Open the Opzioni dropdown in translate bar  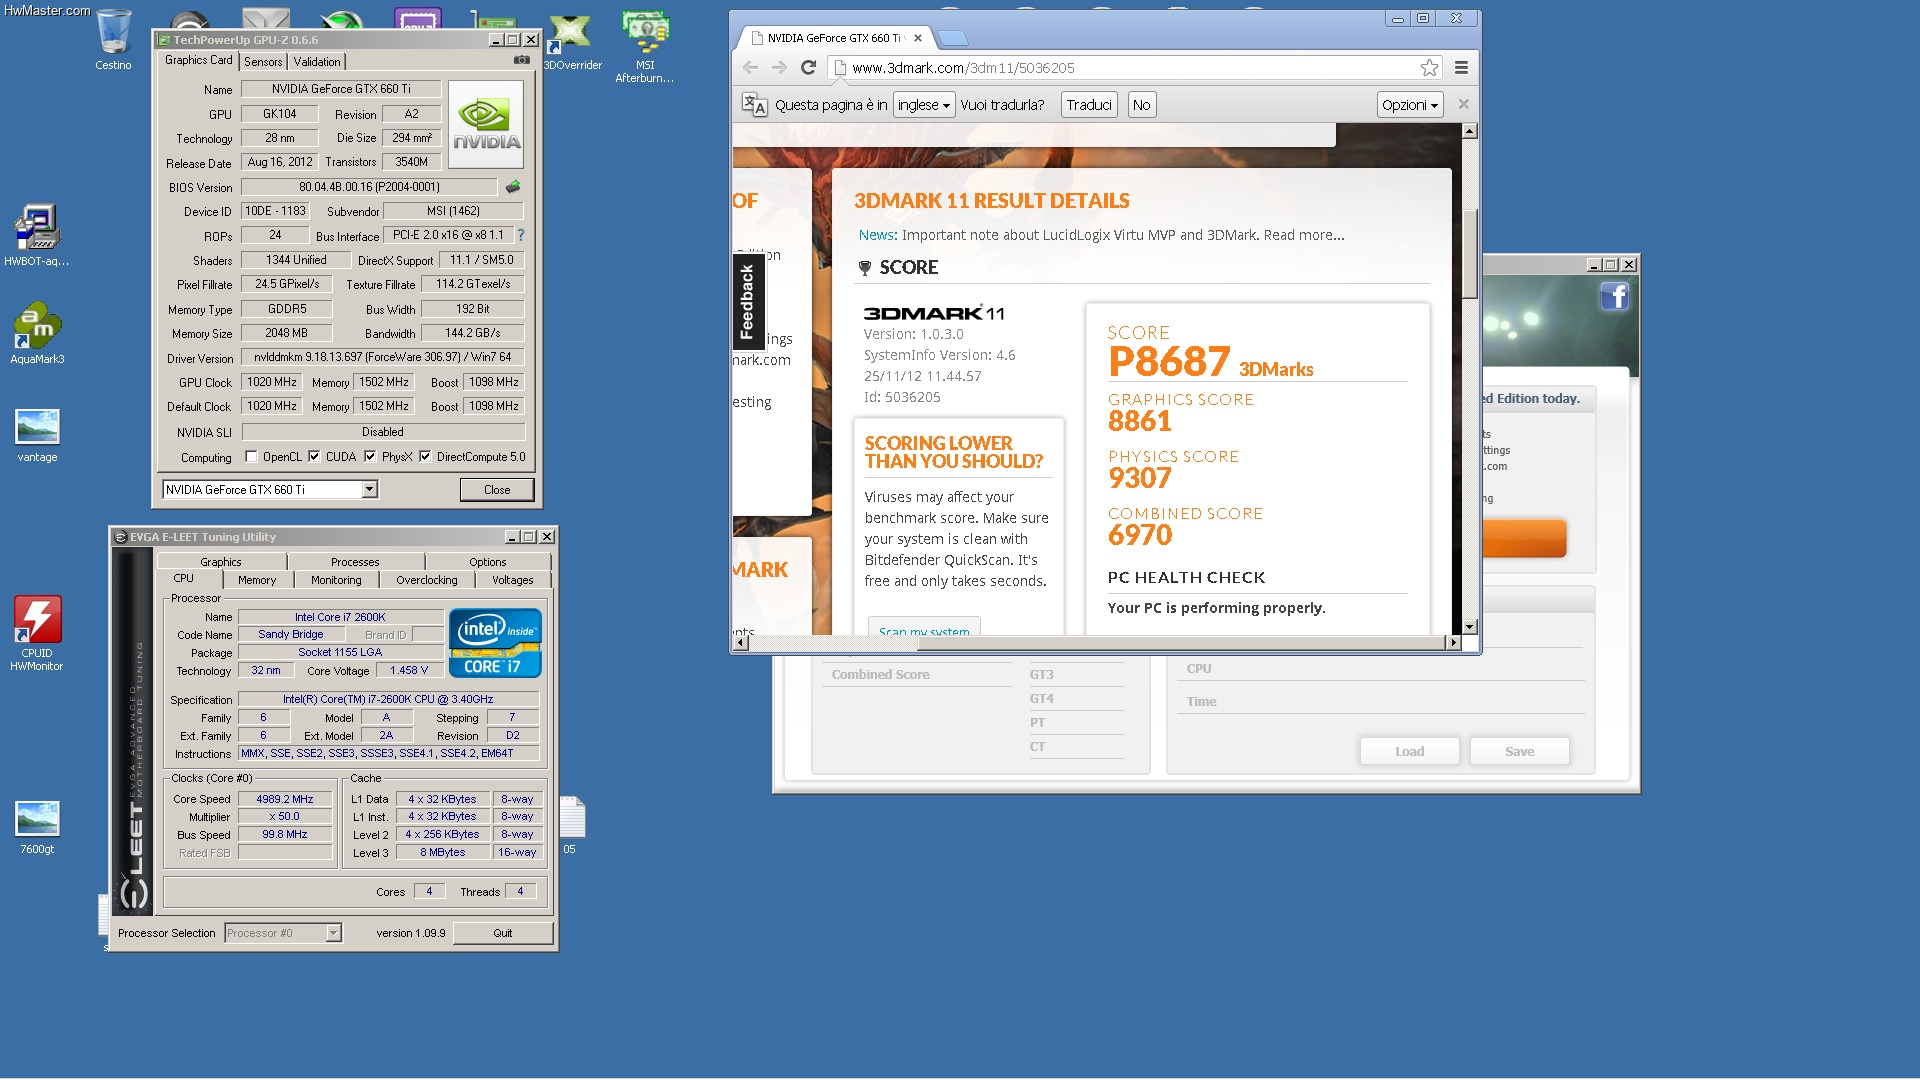tap(1410, 105)
